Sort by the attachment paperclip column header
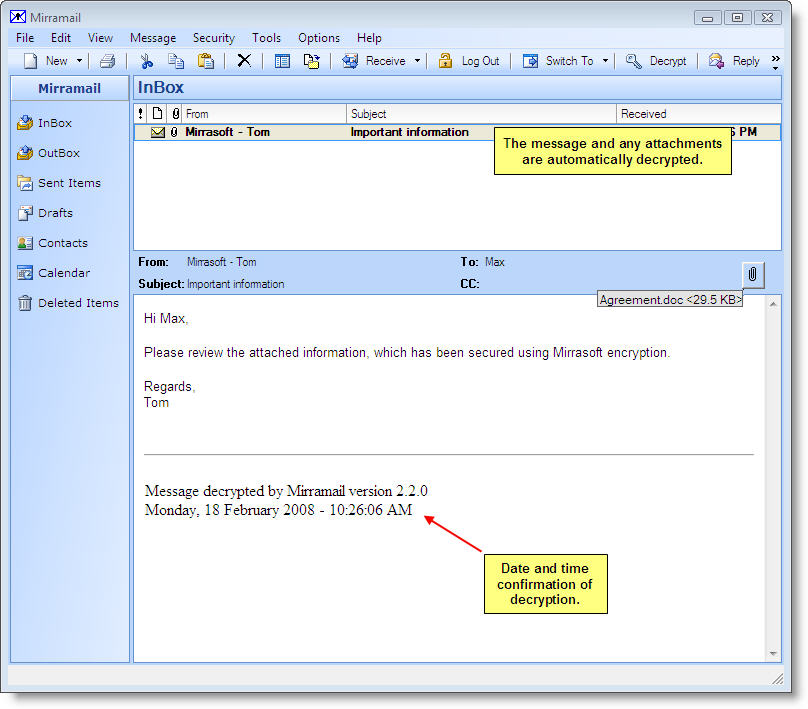Viewport: 808px width, 709px height. point(175,113)
